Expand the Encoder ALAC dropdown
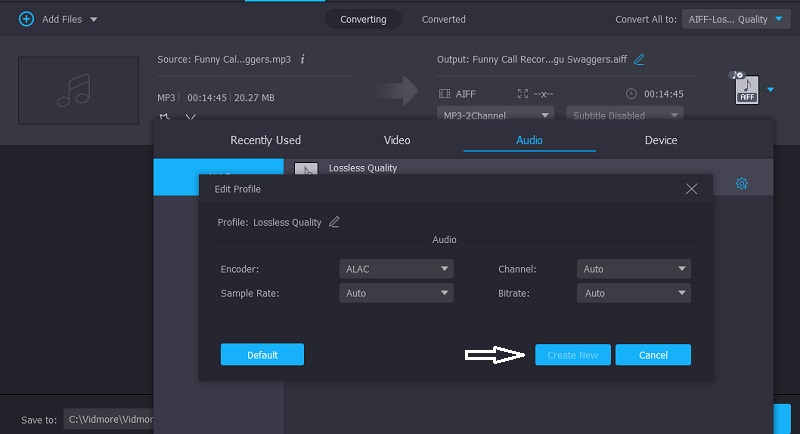This screenshot has height=434, width=800. (396, 269)
